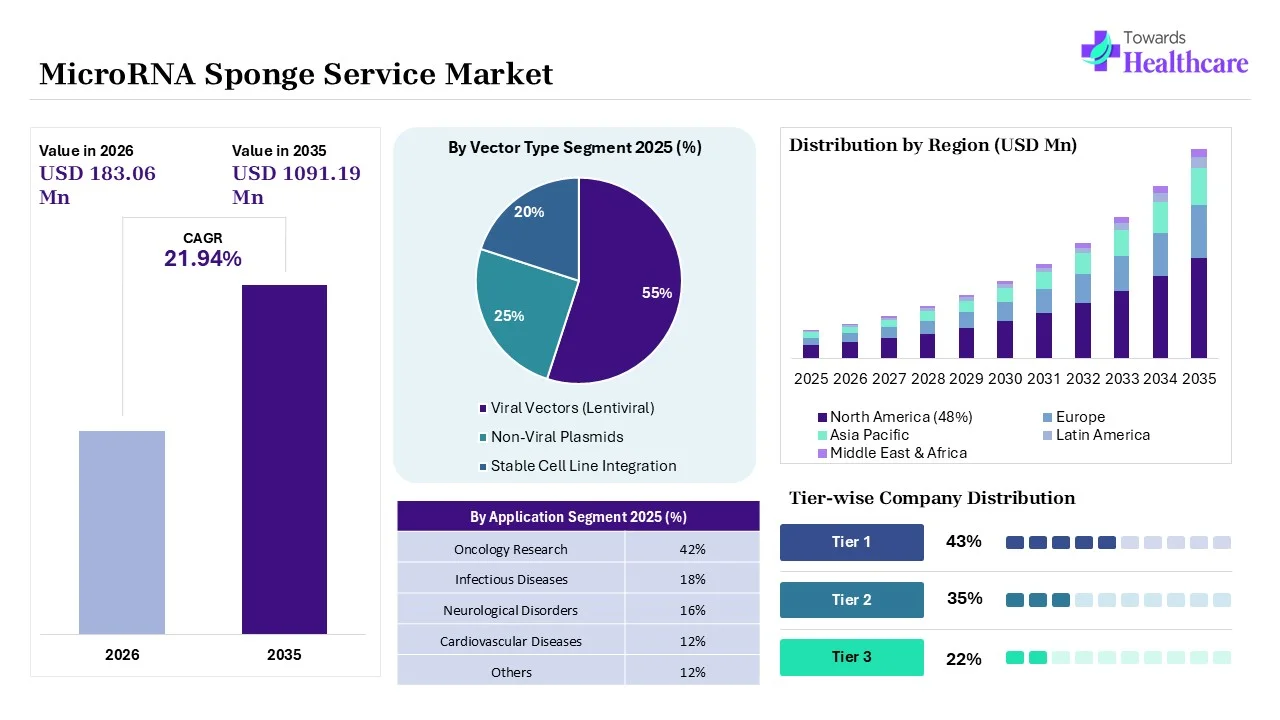Click the 2025 stacked regional bar
Image resolution: width=1280 pixels, height=720 pixels.
coord(811,344)
